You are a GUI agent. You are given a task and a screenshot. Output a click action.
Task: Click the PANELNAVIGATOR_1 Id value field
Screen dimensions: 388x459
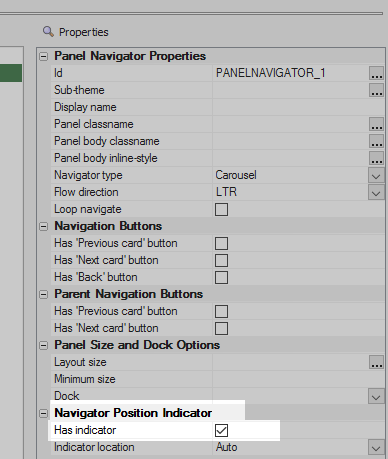coord(290,73)
